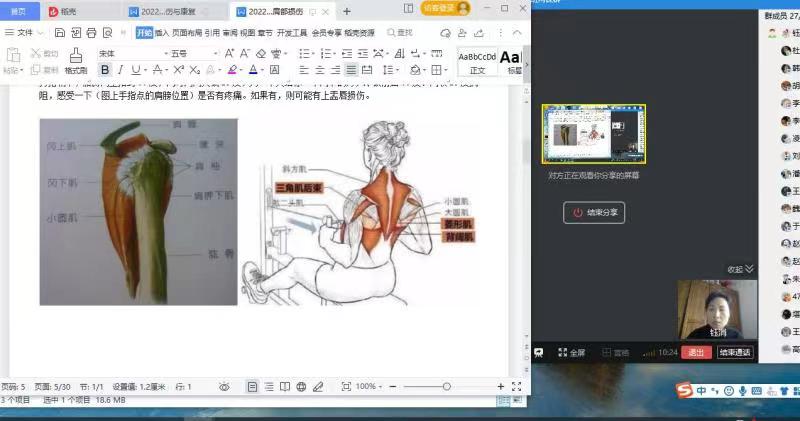The image size is (800, 421).
Task: Click the Format Painter brush icon
Action: (75, 56)
